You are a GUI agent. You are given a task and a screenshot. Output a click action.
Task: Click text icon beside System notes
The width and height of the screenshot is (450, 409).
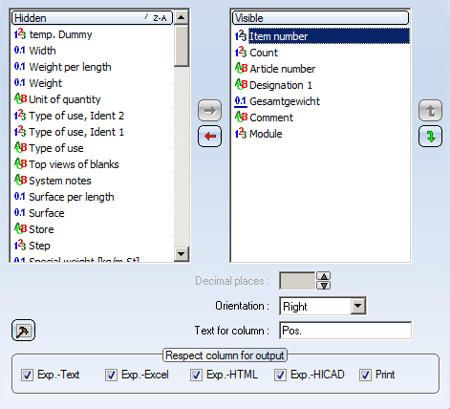(20, 180)
